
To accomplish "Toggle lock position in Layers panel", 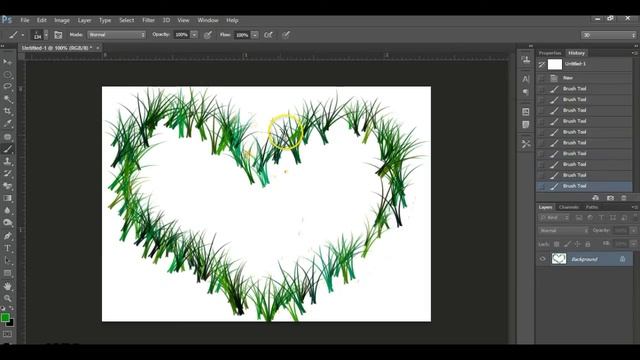I will 578,244.
